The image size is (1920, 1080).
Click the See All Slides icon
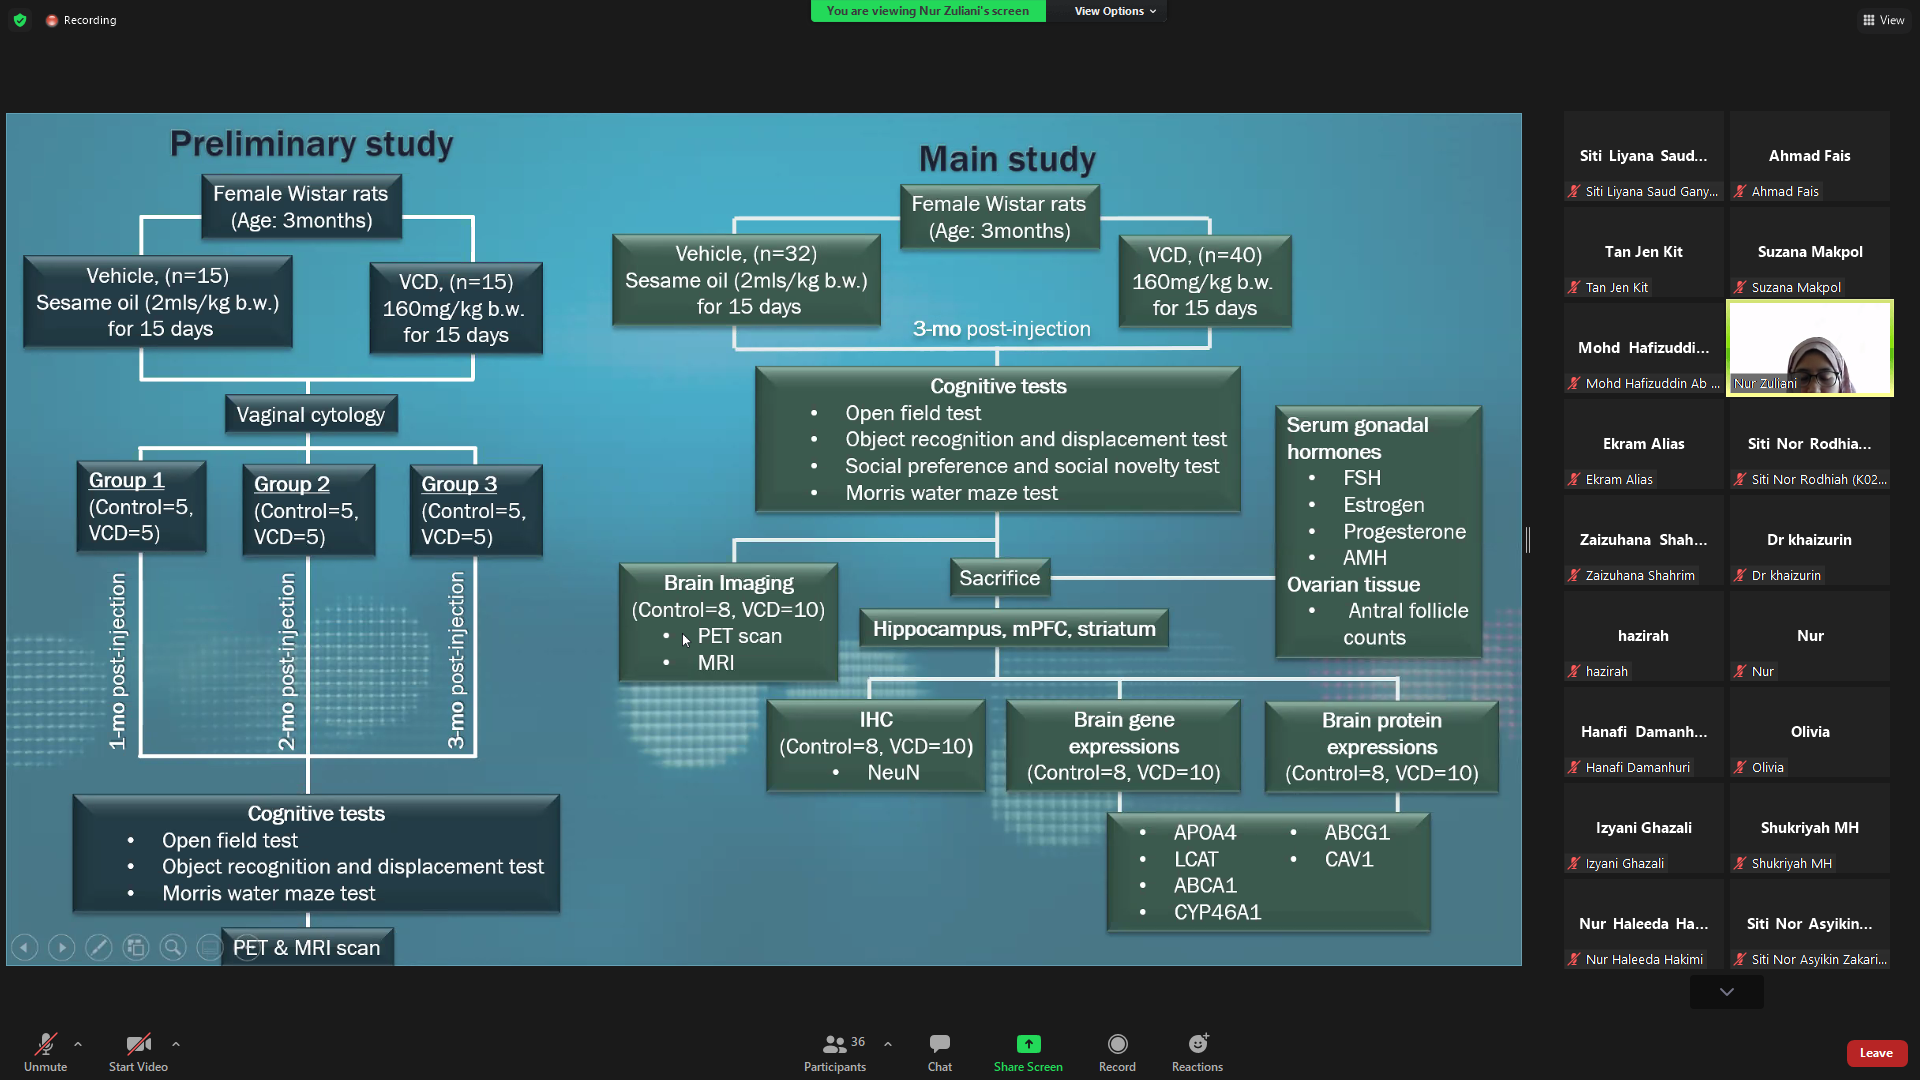click(136, 947)
